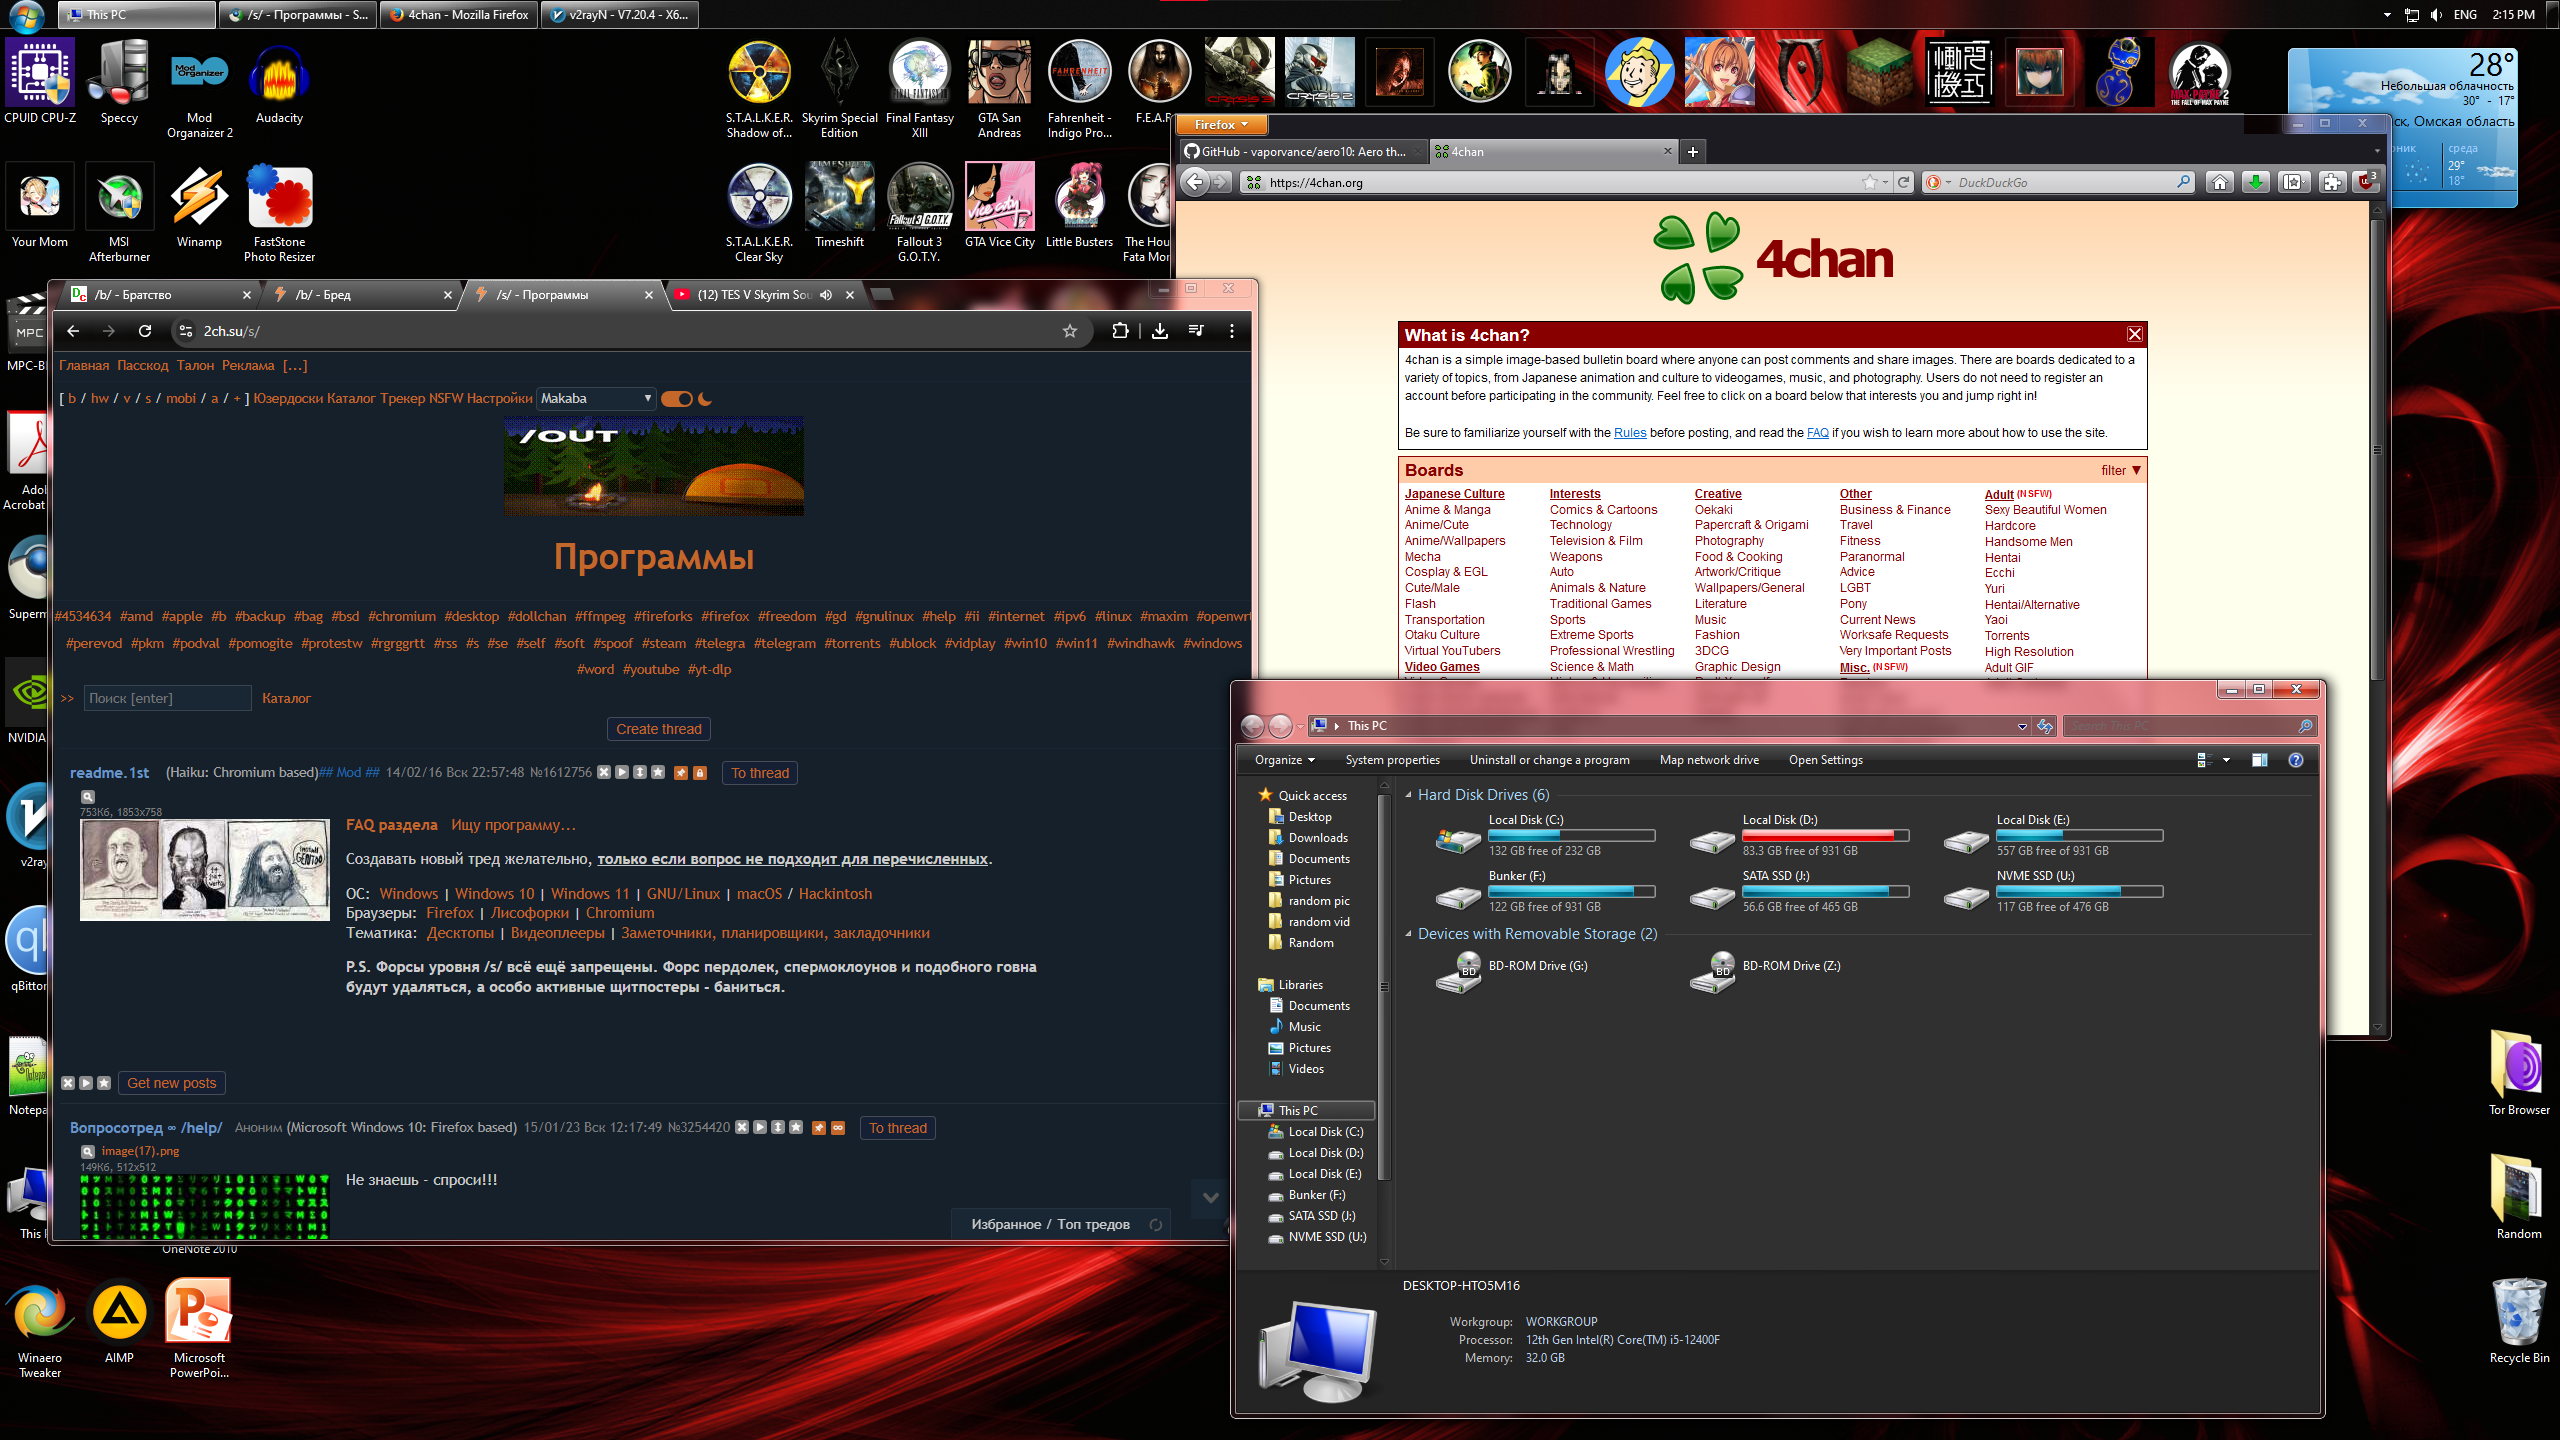Click NVME SSD (U:) usage bar
Viewport: 2560px width, 1440px height.
point(2080,891)
